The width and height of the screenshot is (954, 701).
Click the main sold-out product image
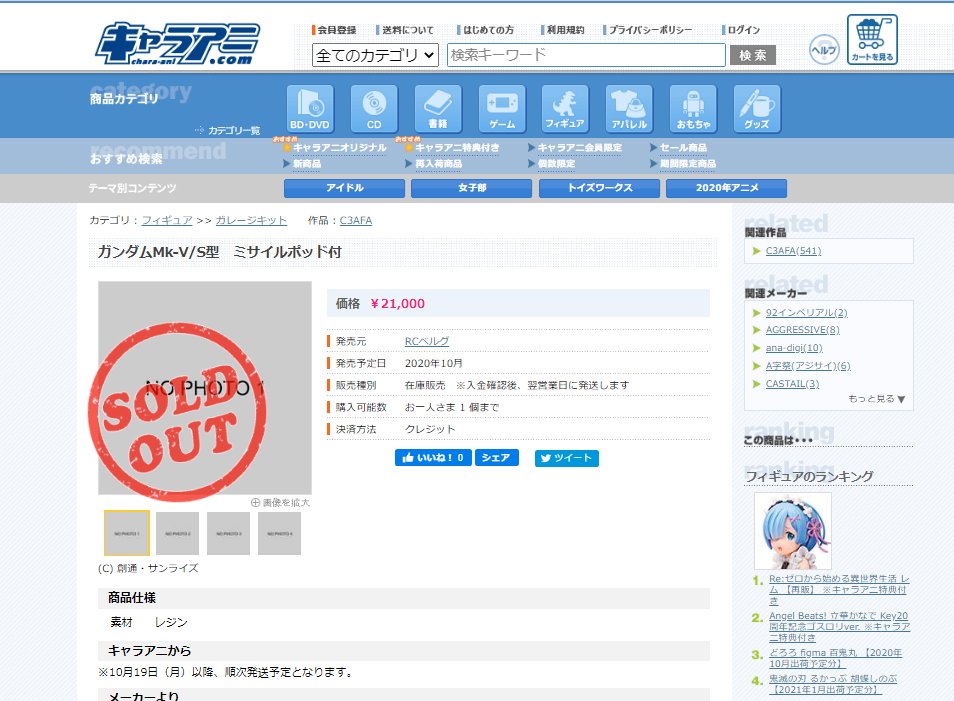click(204, 388)
